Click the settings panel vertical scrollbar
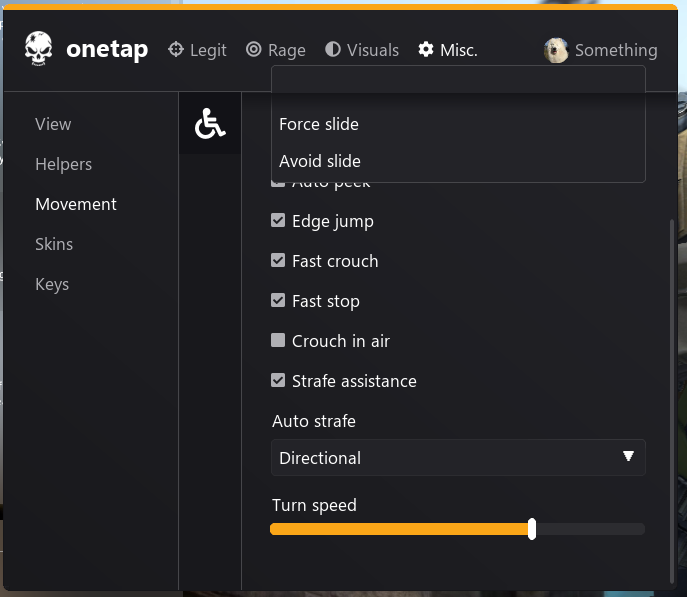This screenshot has width=687, height=597. [x=672, y=401]
